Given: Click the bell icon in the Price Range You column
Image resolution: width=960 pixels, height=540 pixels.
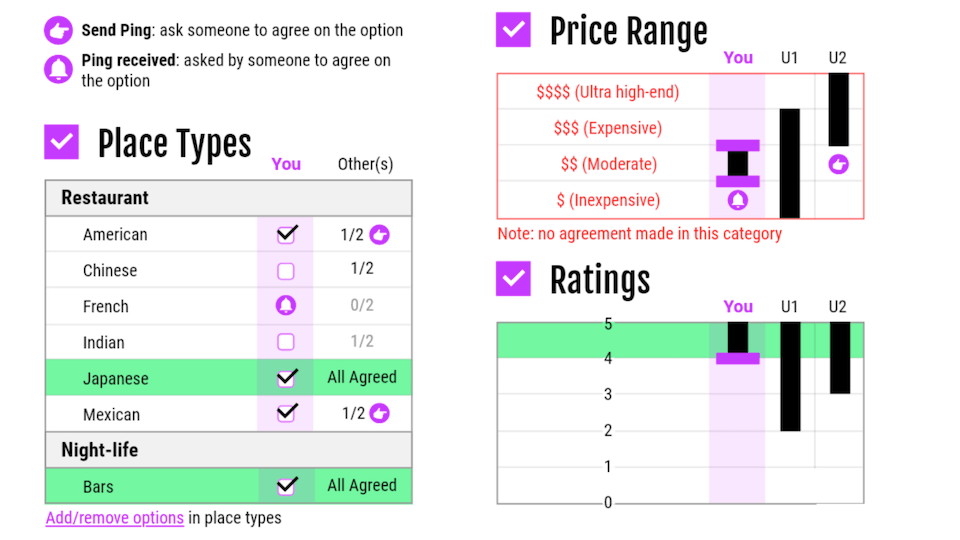Looking at the screenshot, I should tap(738, 200).
